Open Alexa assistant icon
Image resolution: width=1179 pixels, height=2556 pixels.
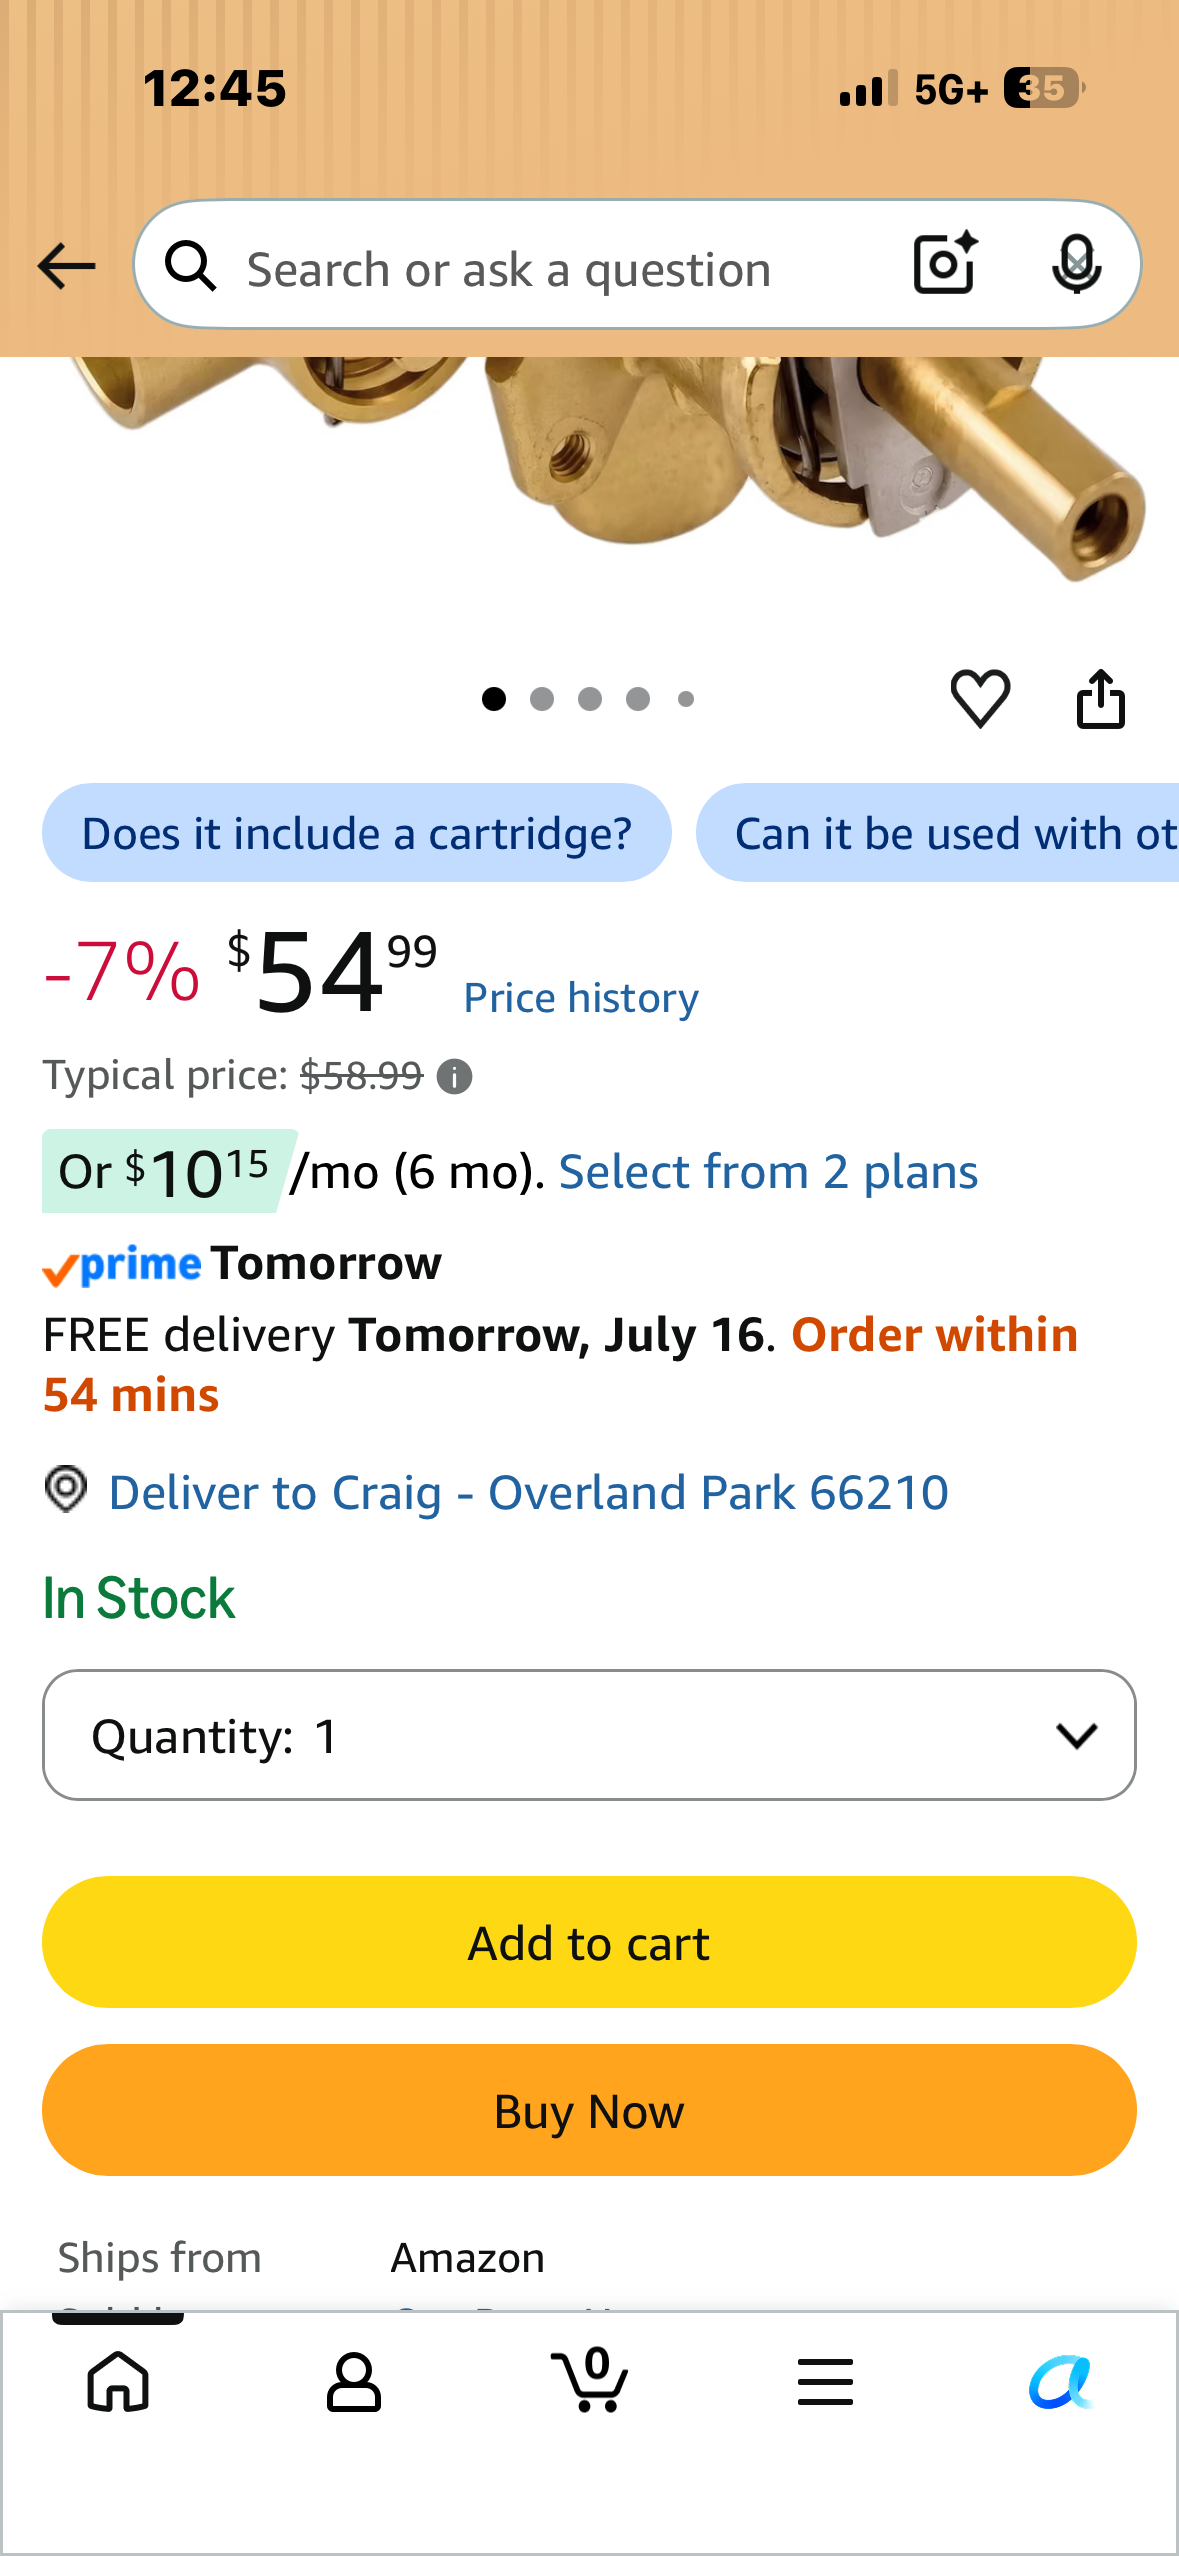(1061, 2382)
